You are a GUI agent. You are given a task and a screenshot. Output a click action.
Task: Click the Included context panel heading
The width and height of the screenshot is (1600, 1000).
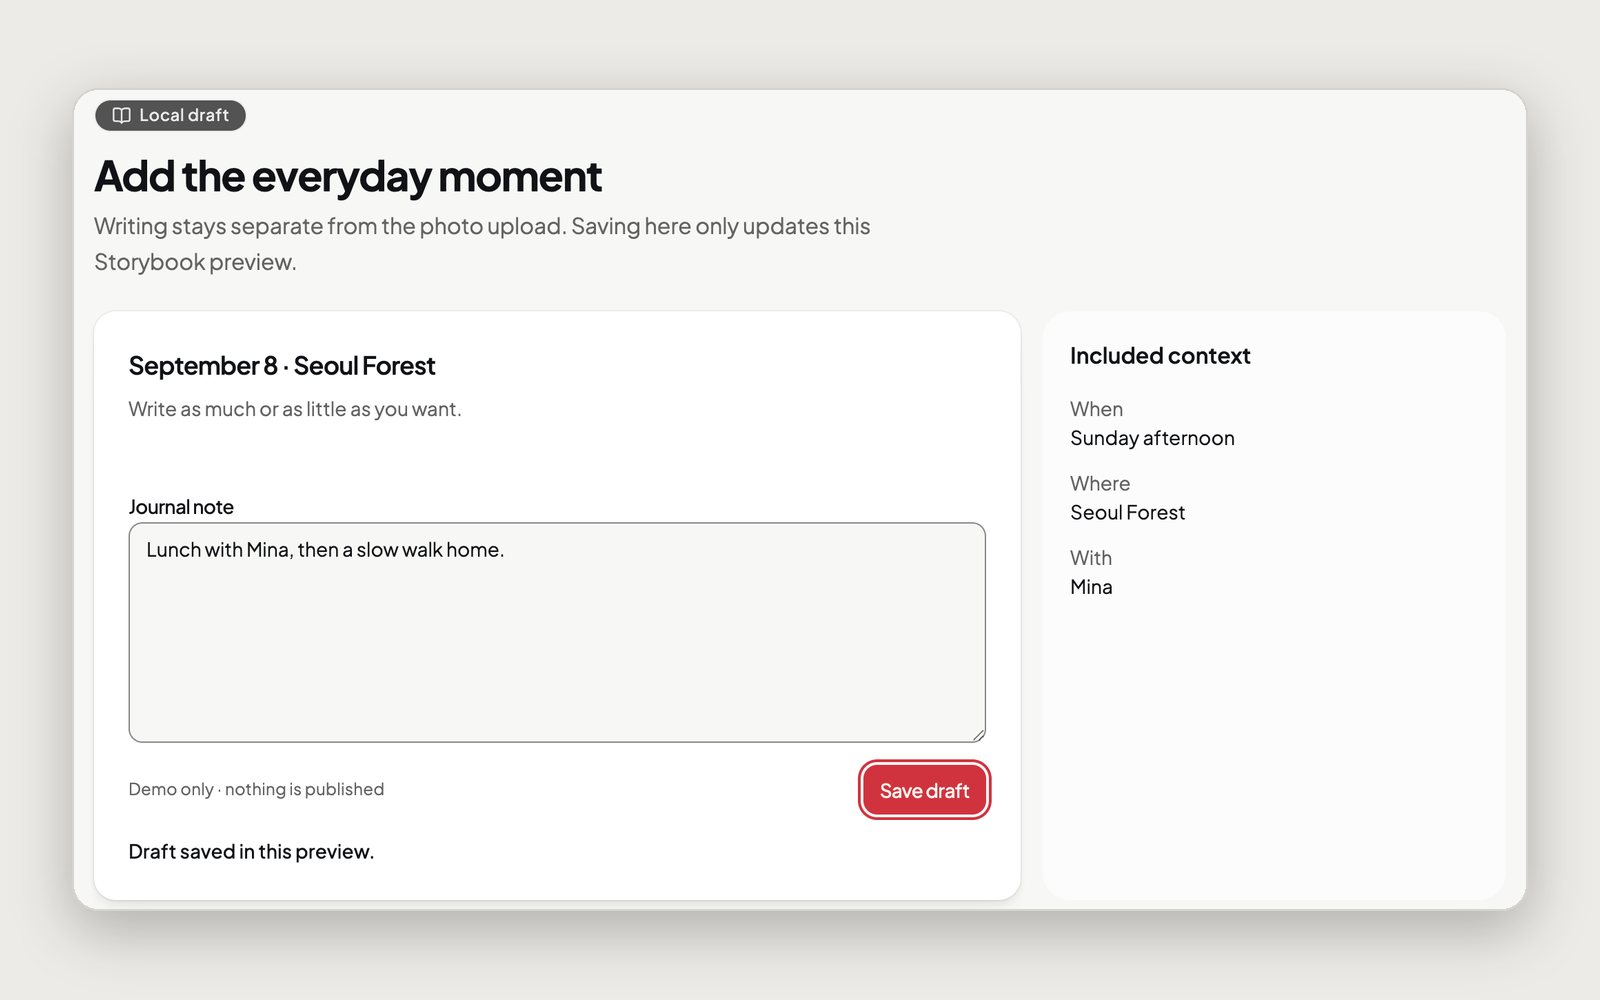(x=1160, y=356)
